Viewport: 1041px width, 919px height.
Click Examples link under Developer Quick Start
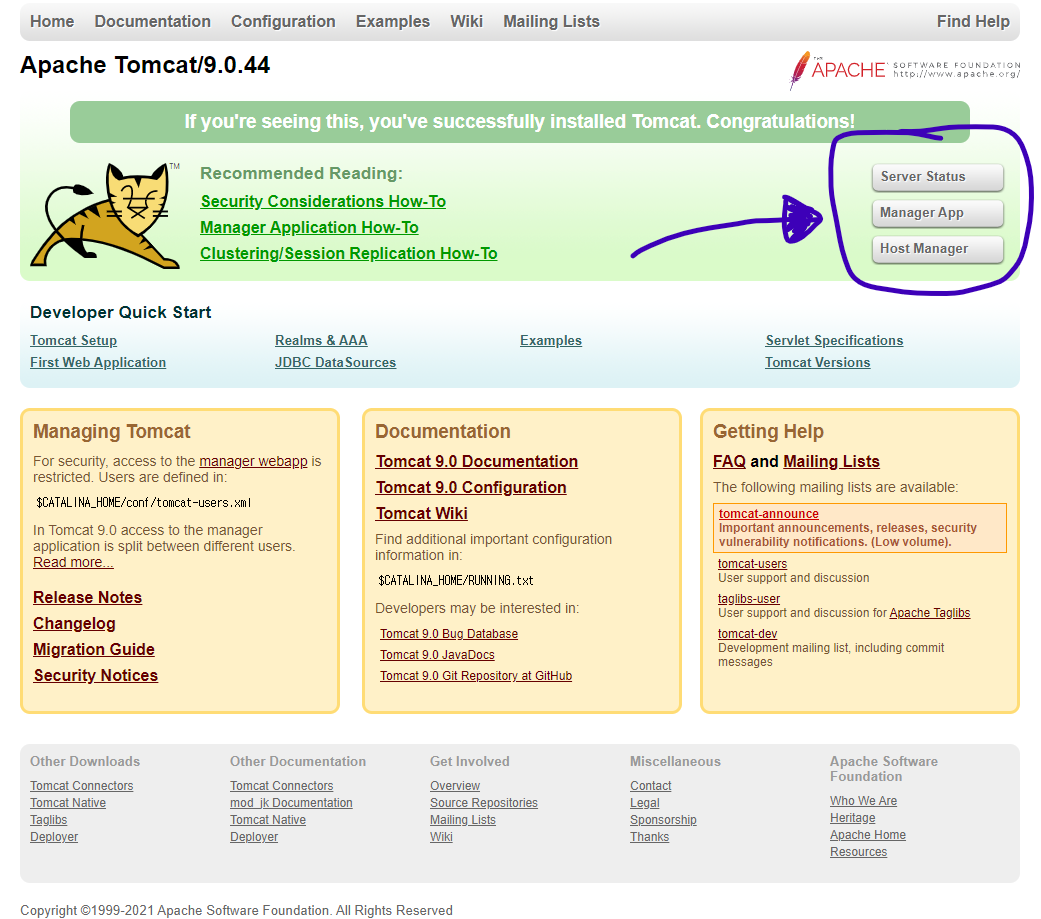550,340
